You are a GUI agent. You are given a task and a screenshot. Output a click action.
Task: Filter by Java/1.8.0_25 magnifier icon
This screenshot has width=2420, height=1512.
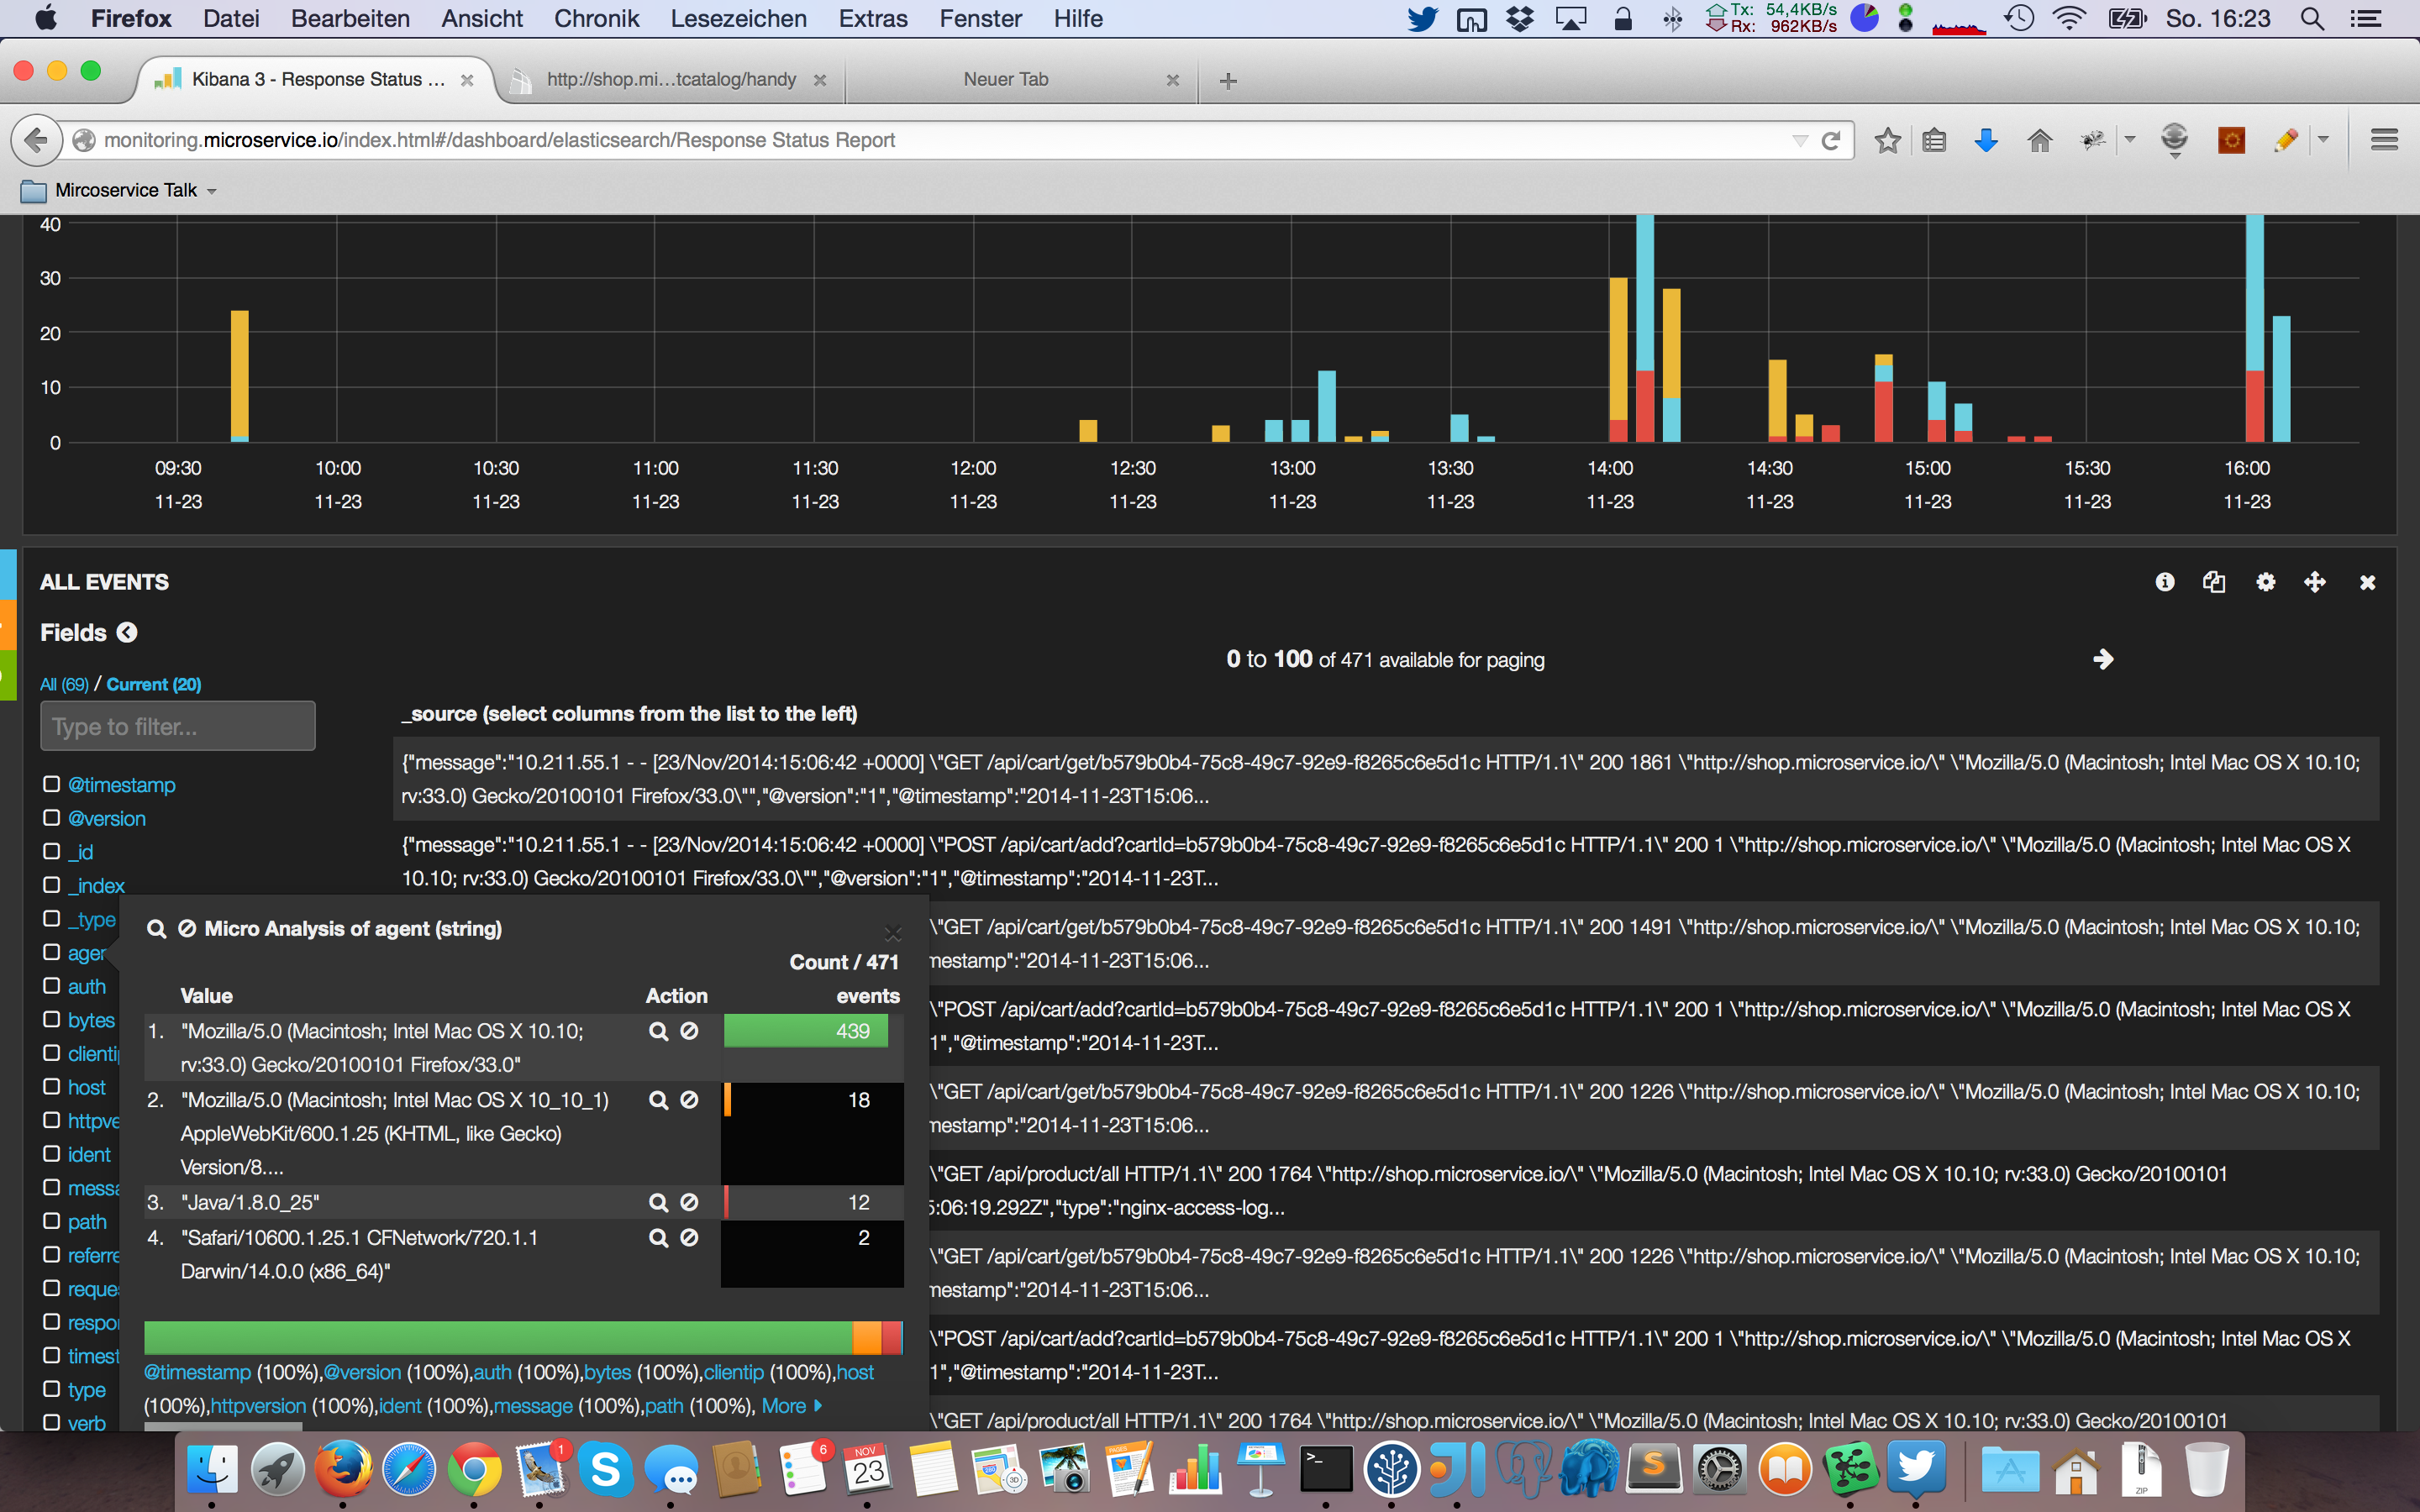[658, 1202]
